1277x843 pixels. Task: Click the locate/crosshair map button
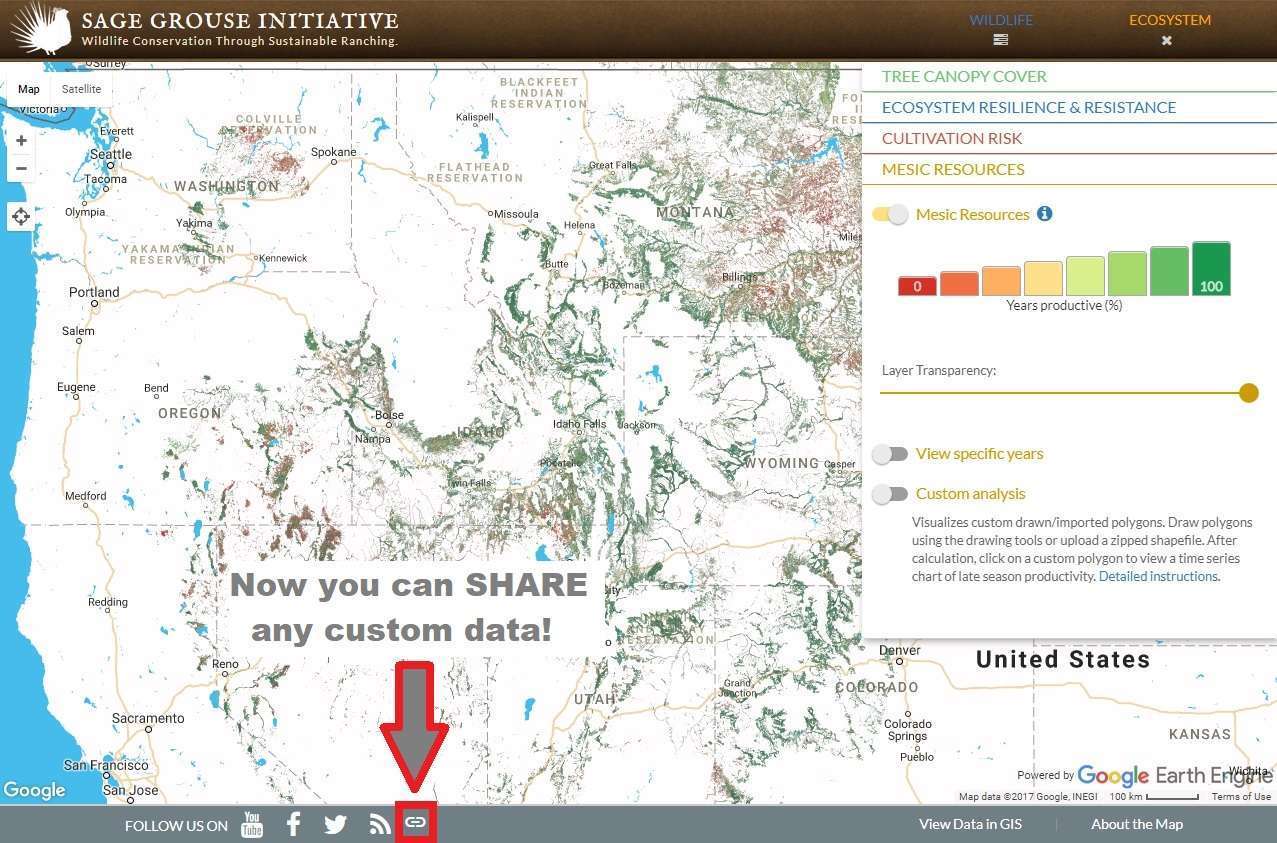[21, 216]
